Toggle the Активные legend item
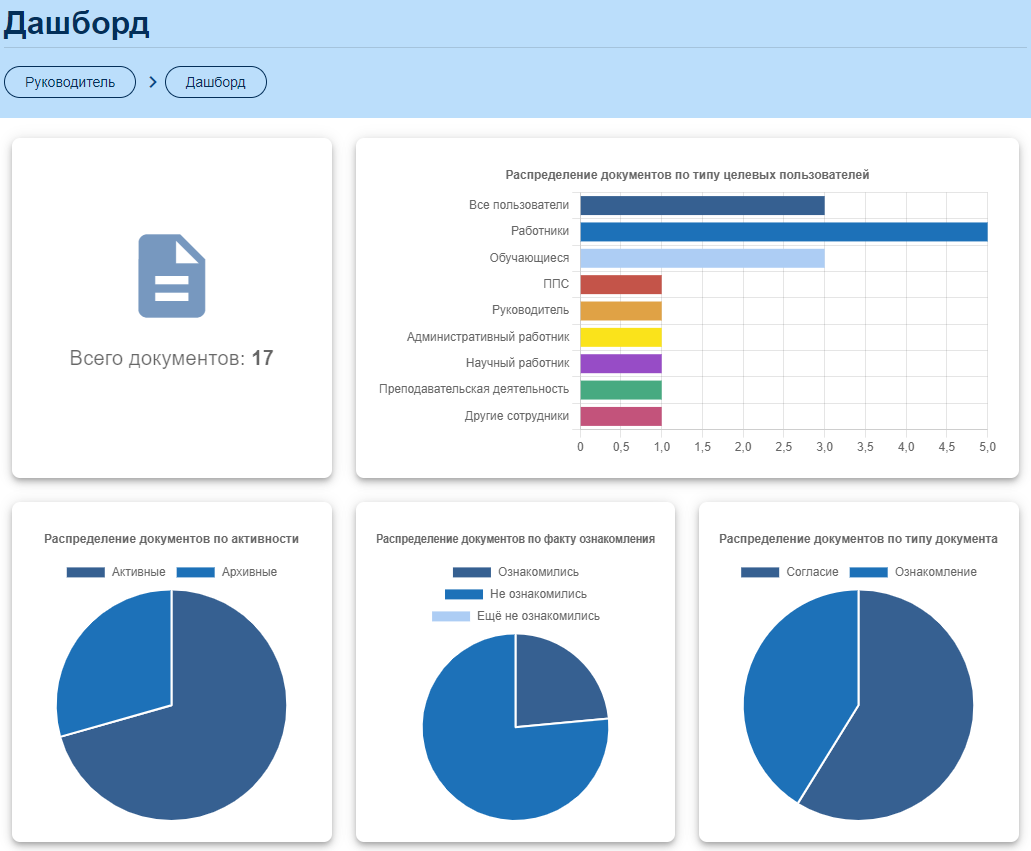 116,572
